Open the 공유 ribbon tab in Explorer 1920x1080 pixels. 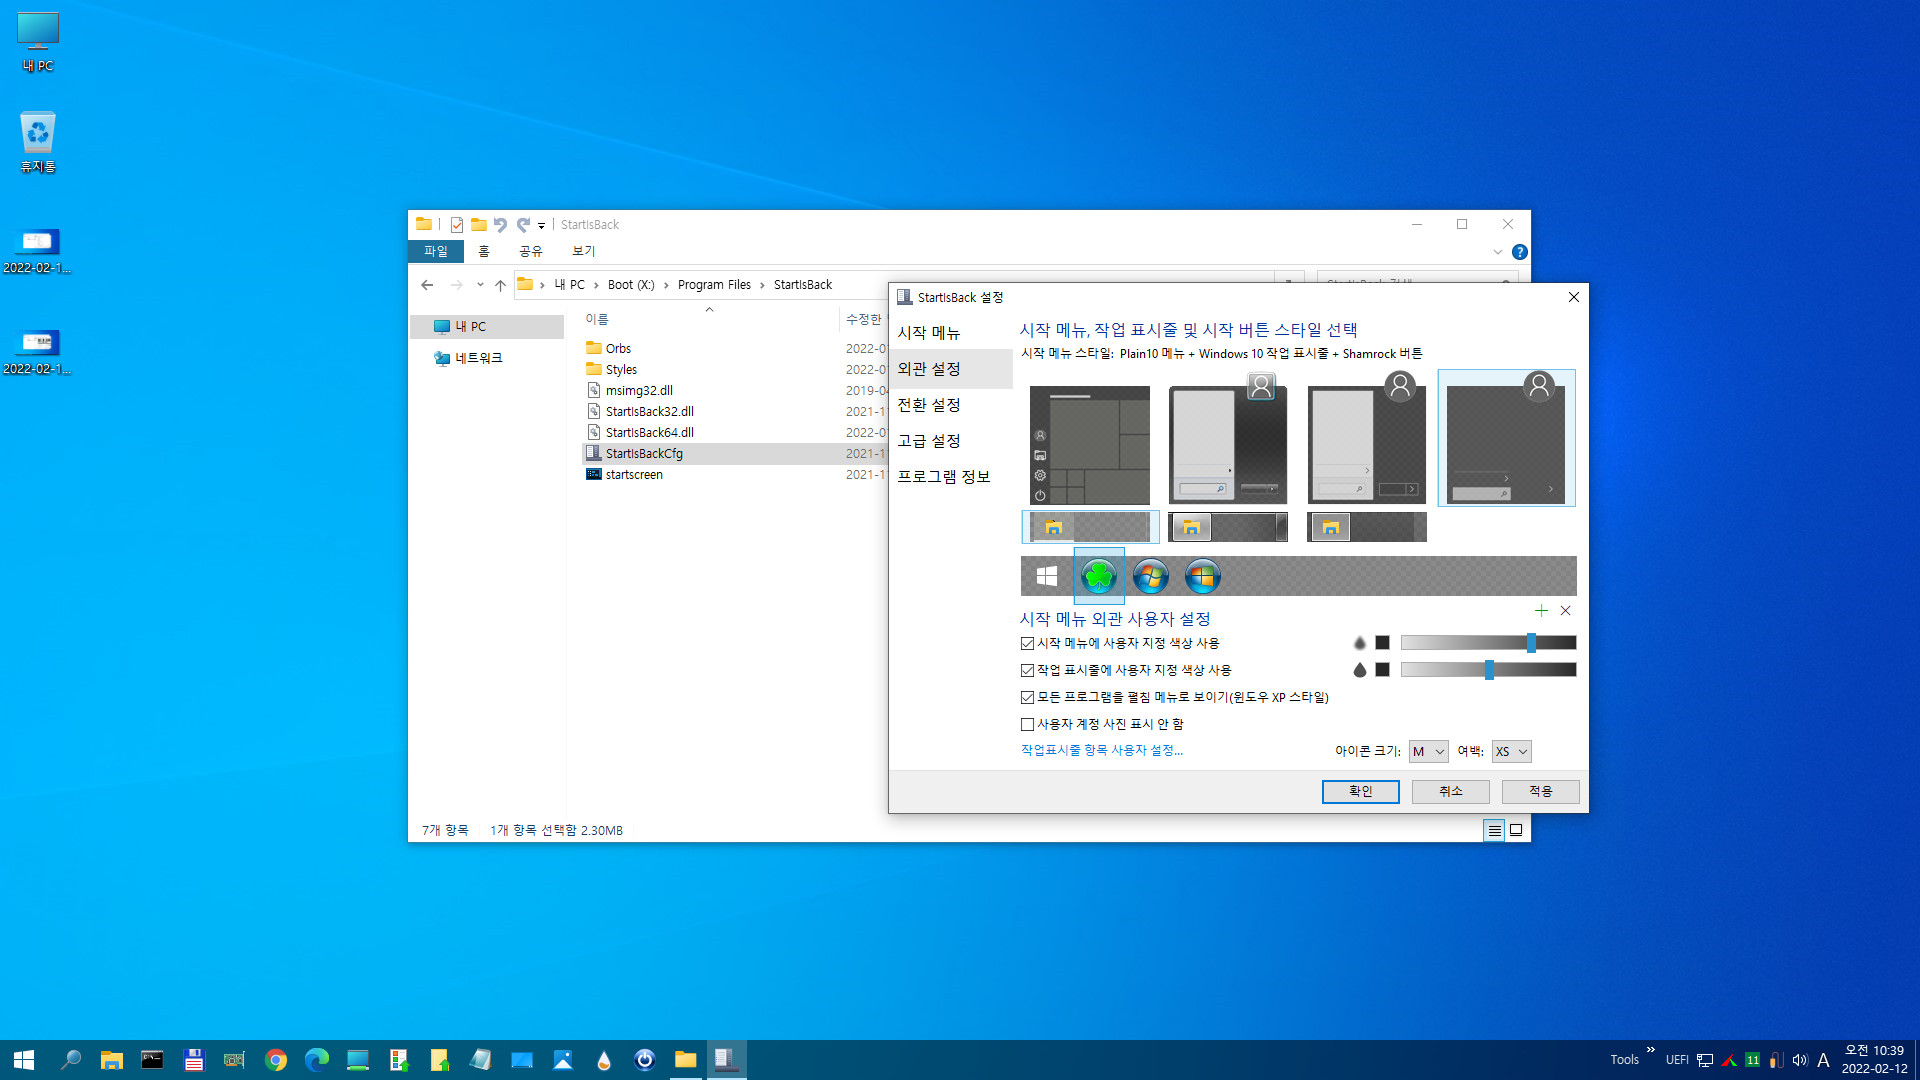pyautogui.click(x=531, y=251)
